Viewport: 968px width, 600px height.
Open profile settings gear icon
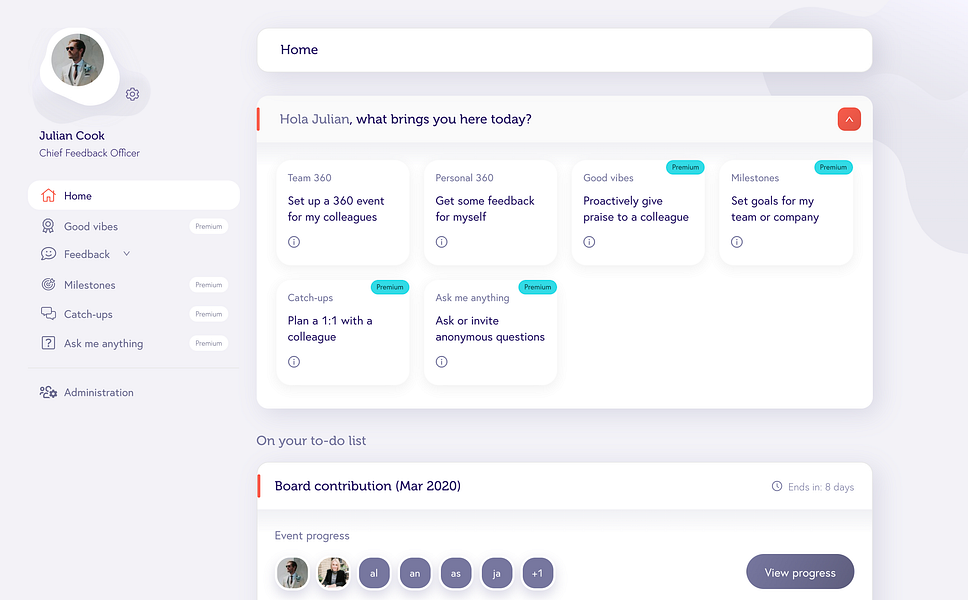click(132, 94)
